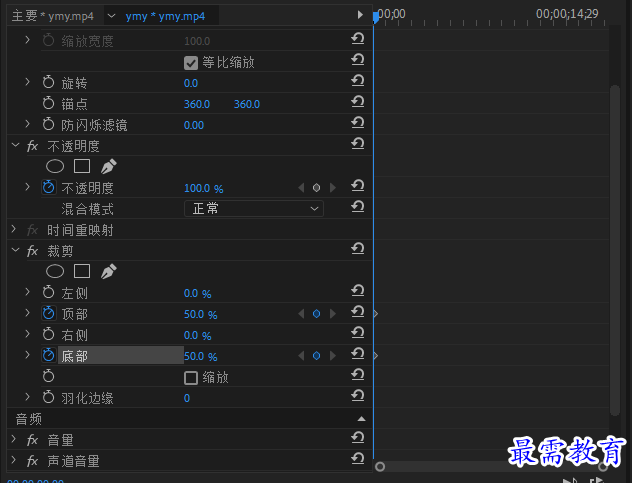This screenshot has height=483, width=632.
Task: Reset the 混合模式 parameter
Action: click(x=358, y=207)
